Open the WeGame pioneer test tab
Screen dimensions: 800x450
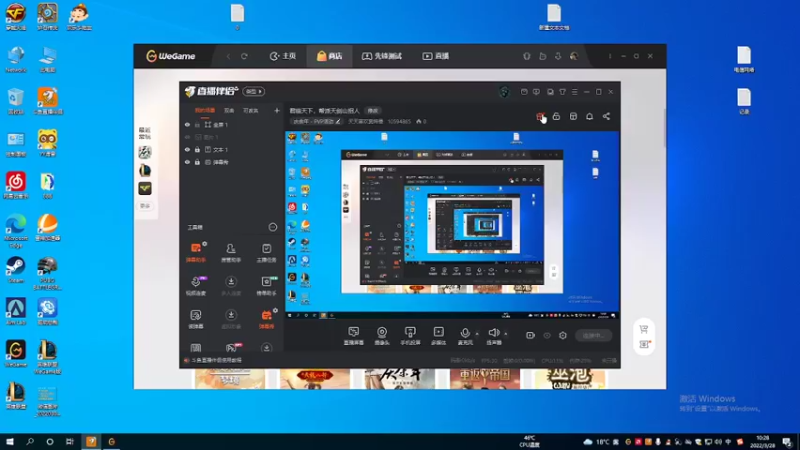[382, 56]
